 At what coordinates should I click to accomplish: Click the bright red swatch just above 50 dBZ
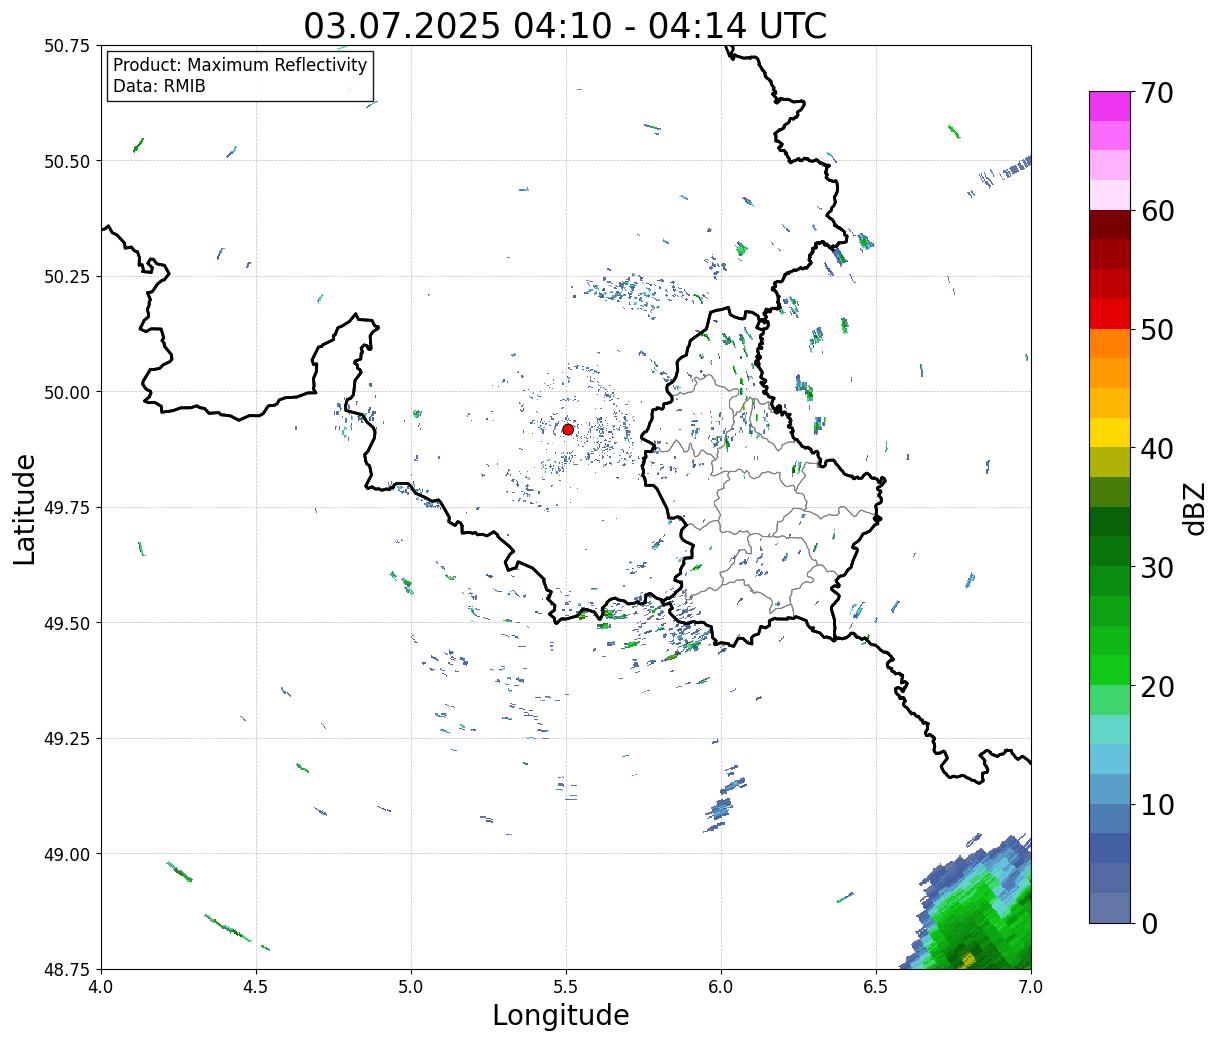pos(1110,314)
